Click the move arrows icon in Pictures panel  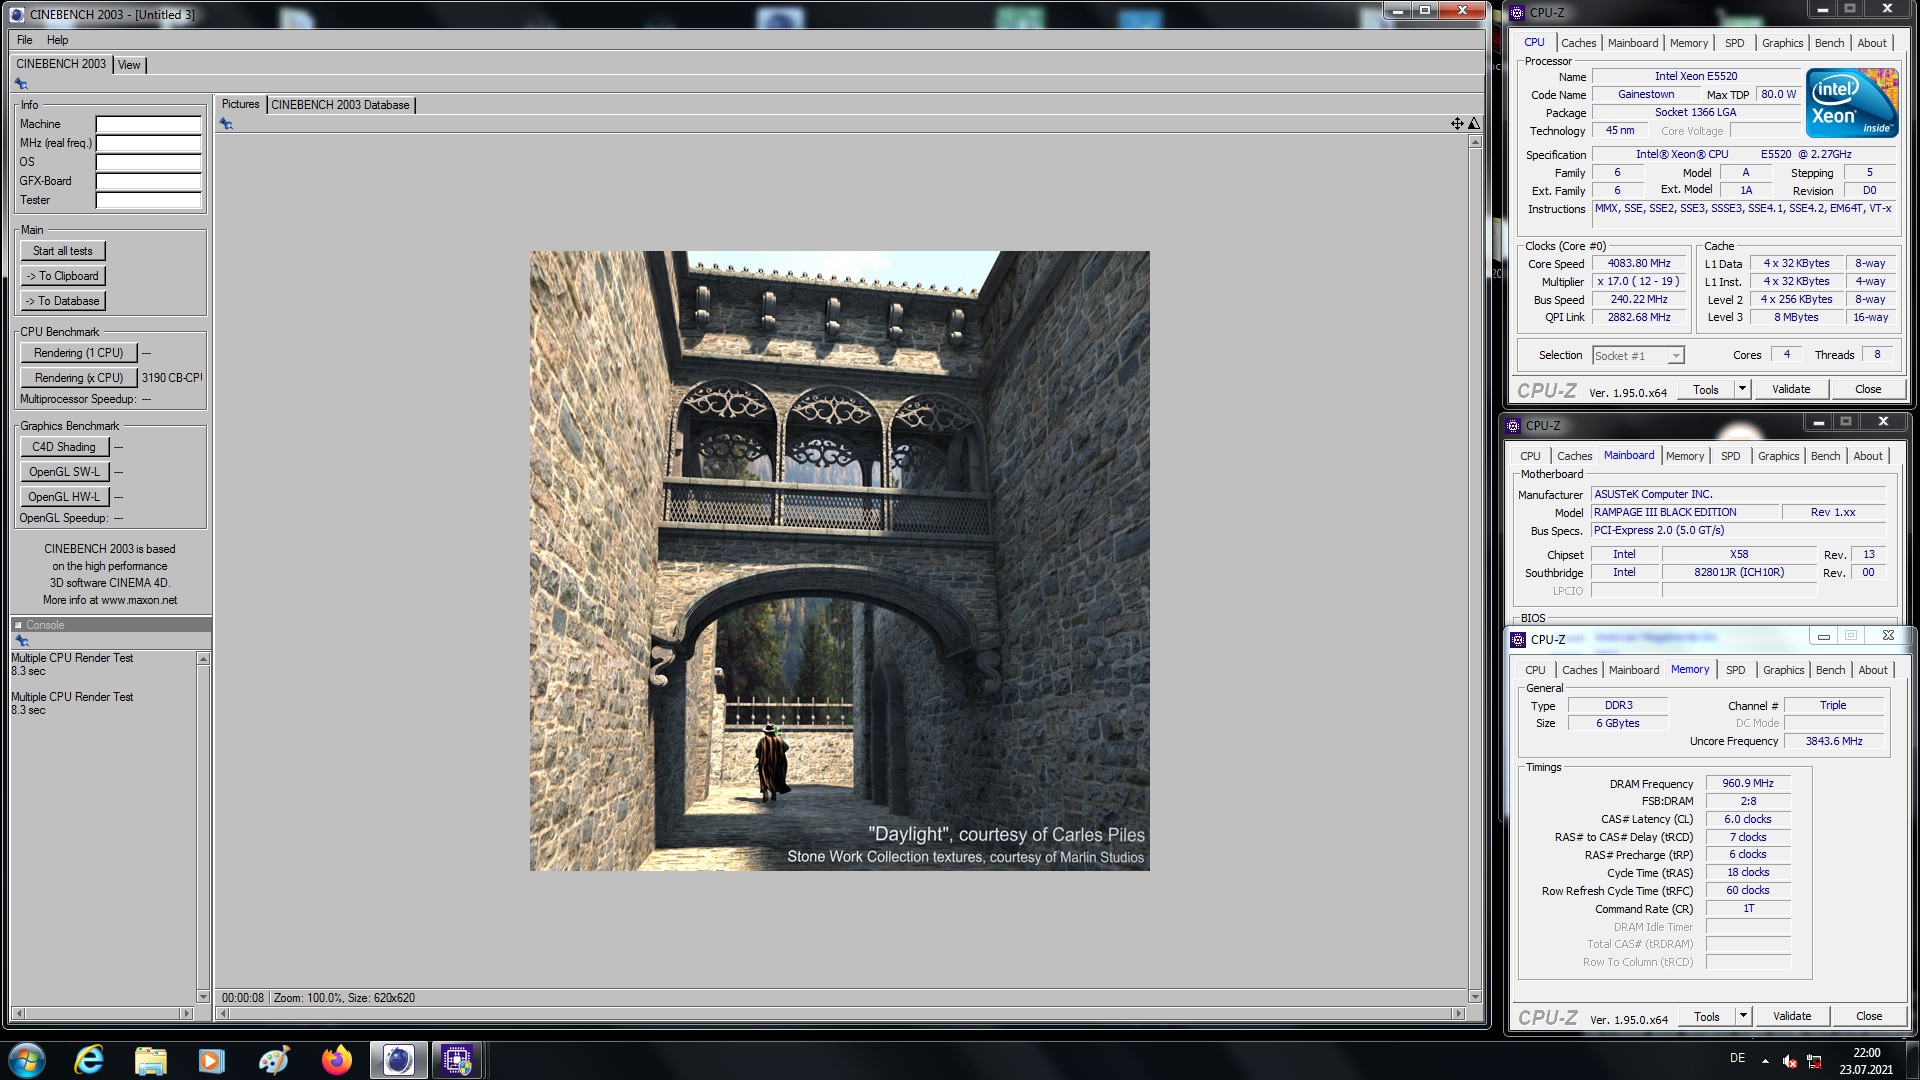click(1457, 123)
